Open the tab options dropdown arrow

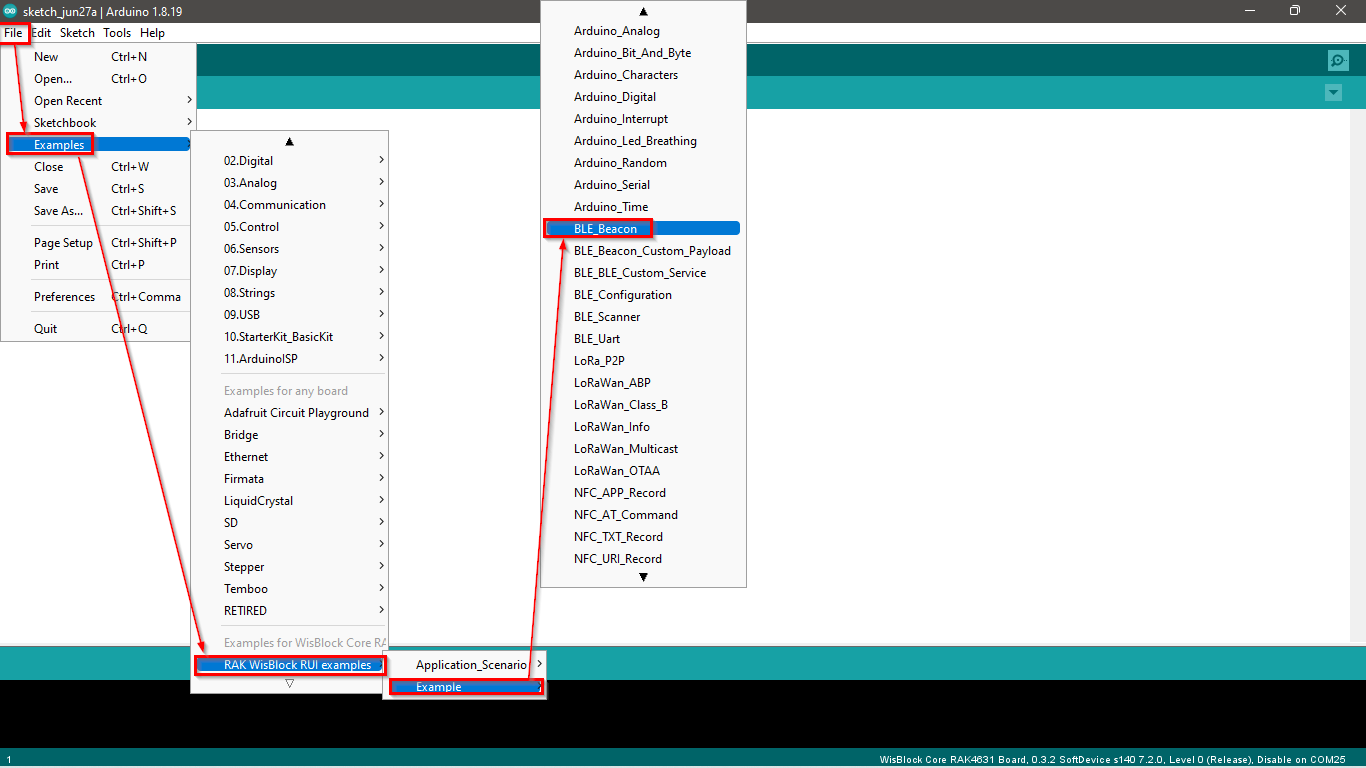pyautogui.click(x=1333, y=93)
